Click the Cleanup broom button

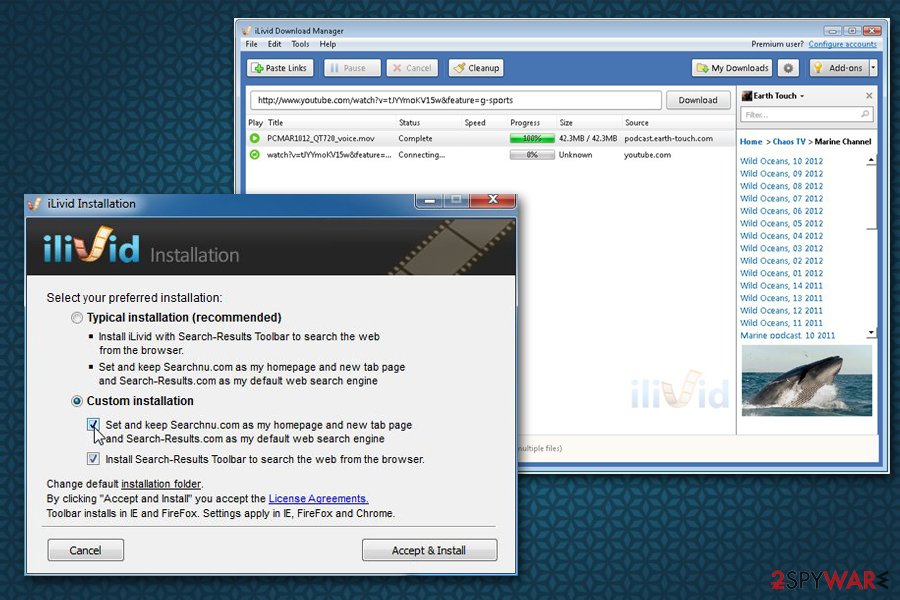point(476,68)
